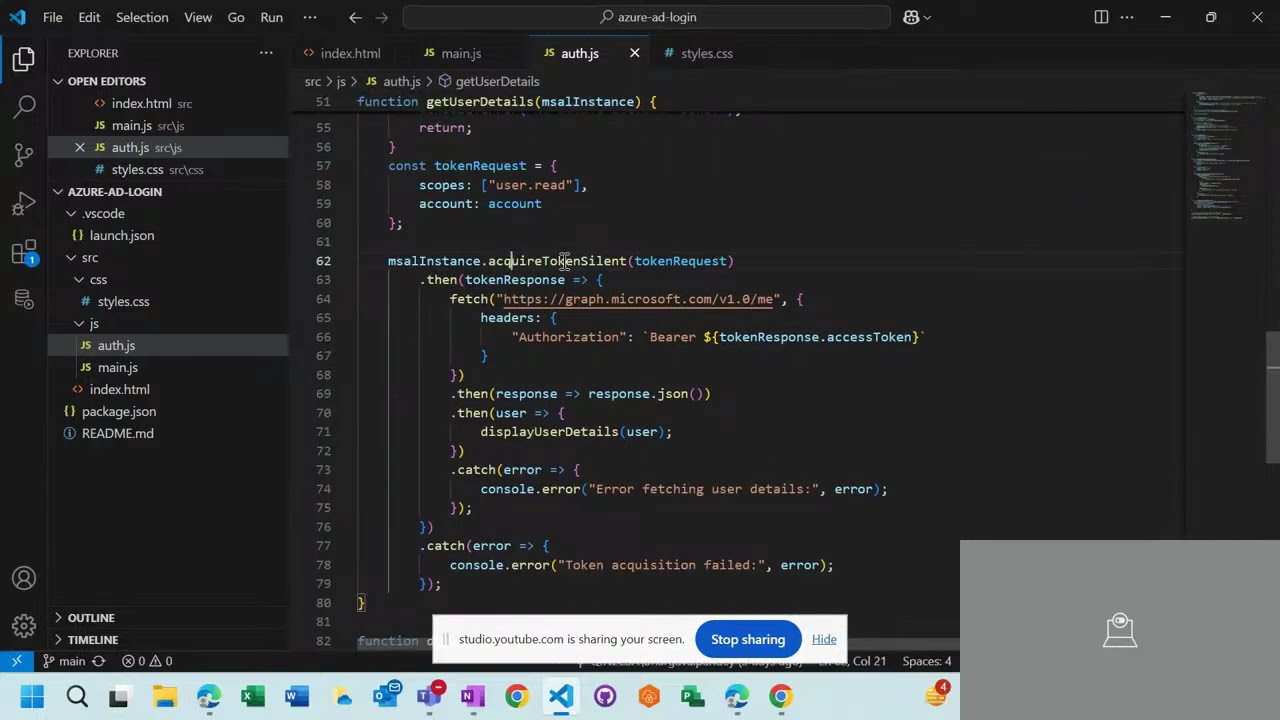Select index.html in Open Editors list
1280x720 pixels.
142,103
